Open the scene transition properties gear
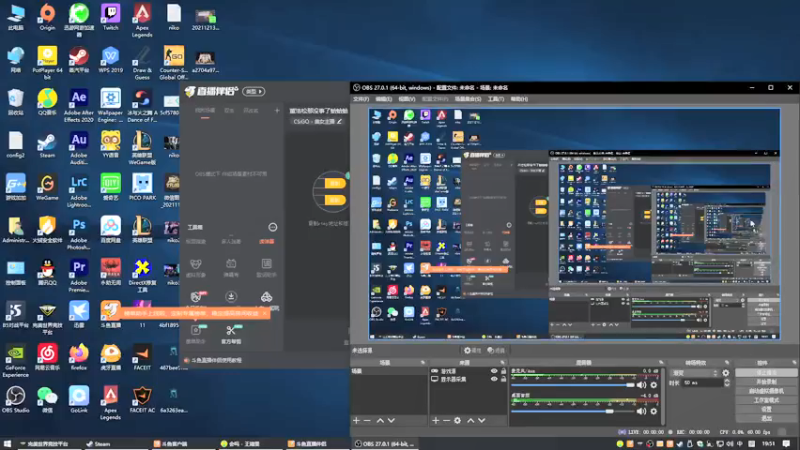Screen dimensions: 800x450 pyautogui.click(x=726, y=373)
